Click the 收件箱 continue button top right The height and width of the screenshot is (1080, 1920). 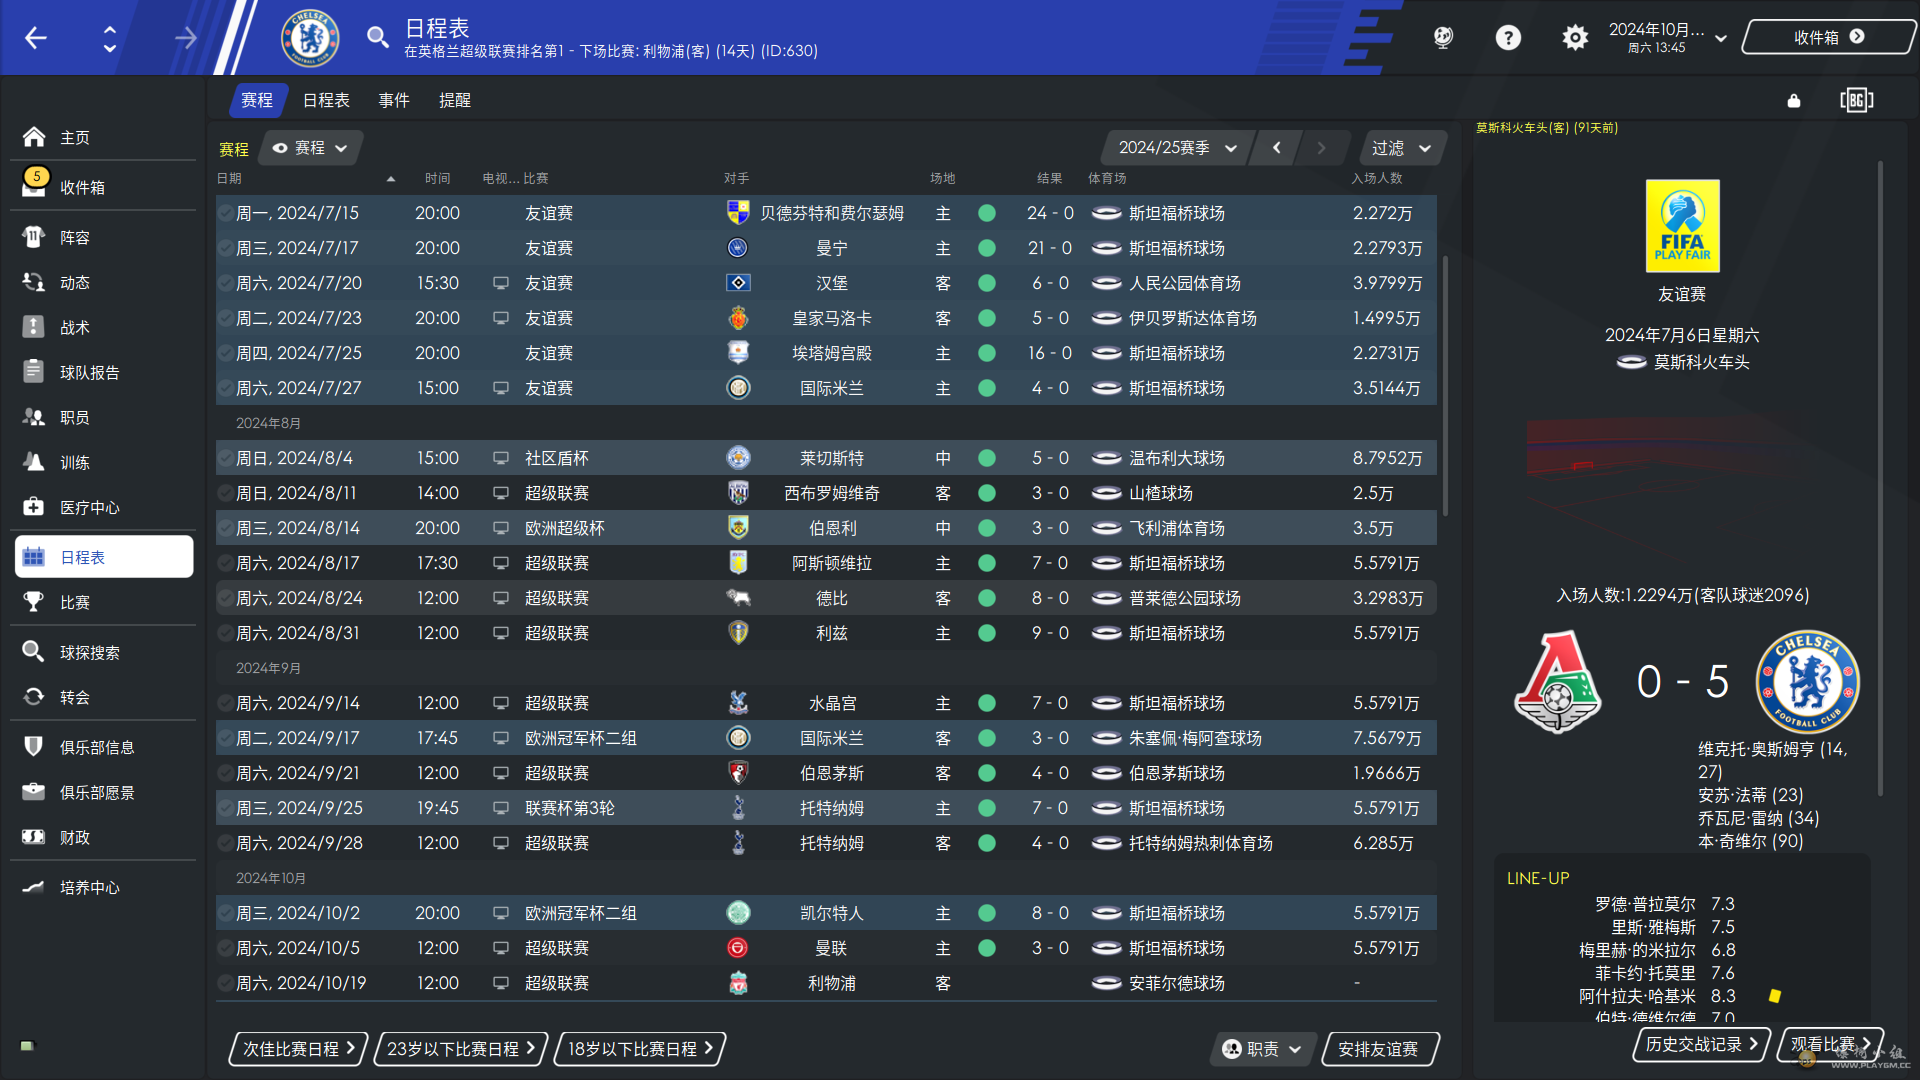(1829, 37)
